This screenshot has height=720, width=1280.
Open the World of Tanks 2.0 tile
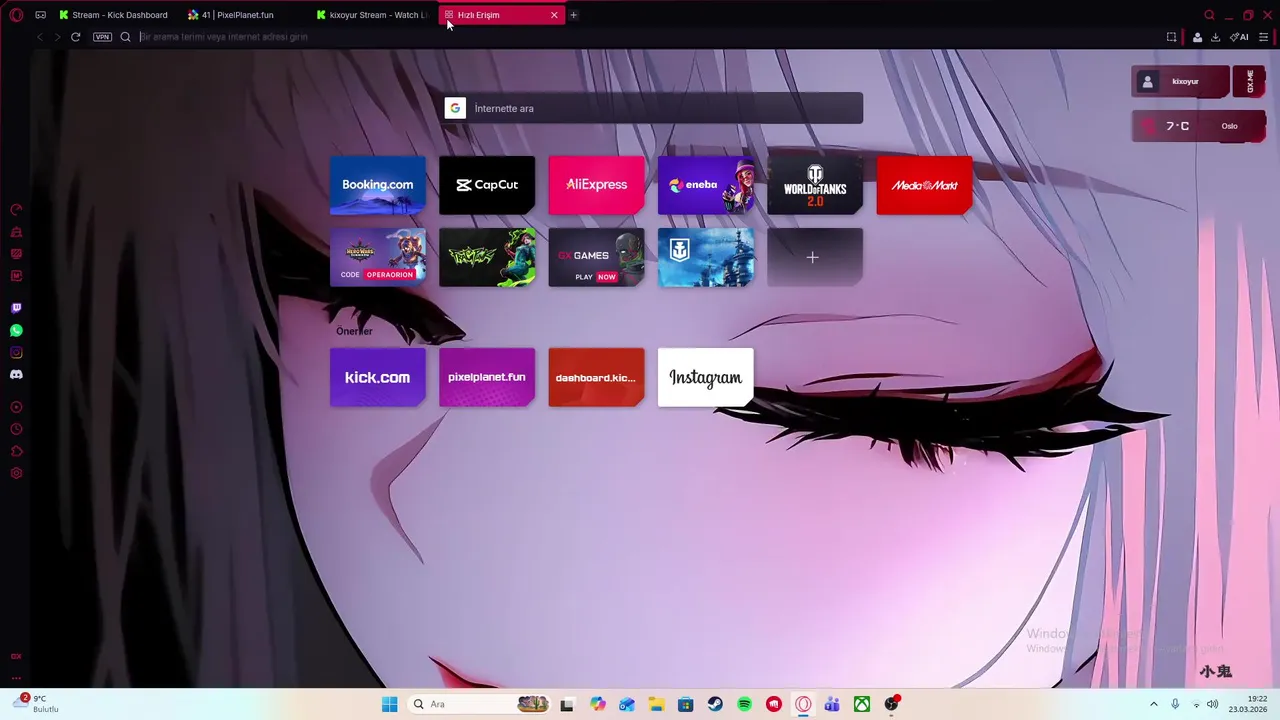coord(815,185)
